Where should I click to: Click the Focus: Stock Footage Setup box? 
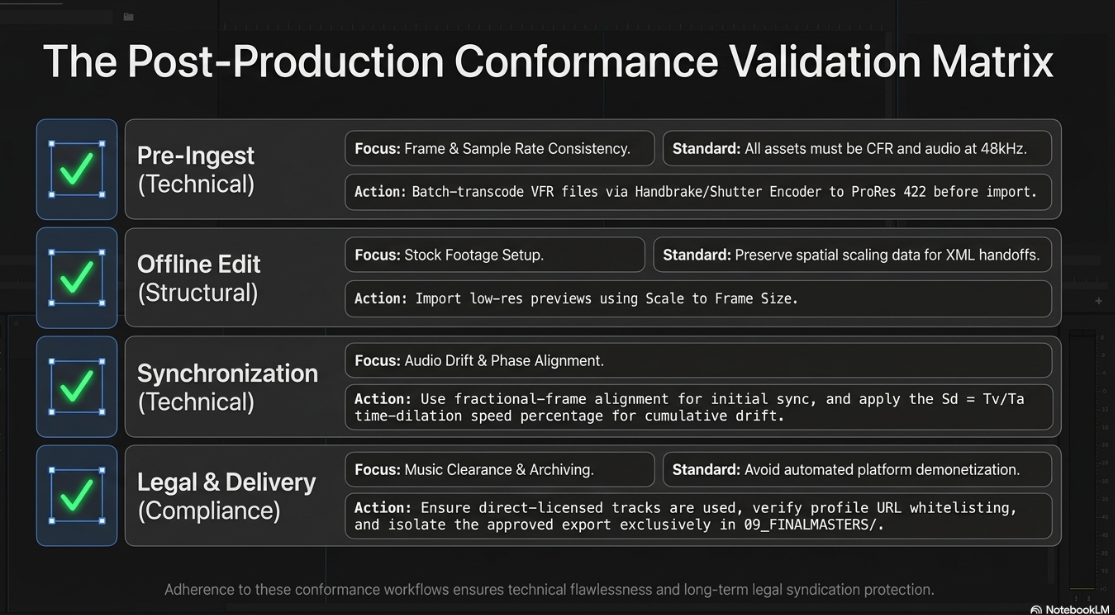point(495,255)
